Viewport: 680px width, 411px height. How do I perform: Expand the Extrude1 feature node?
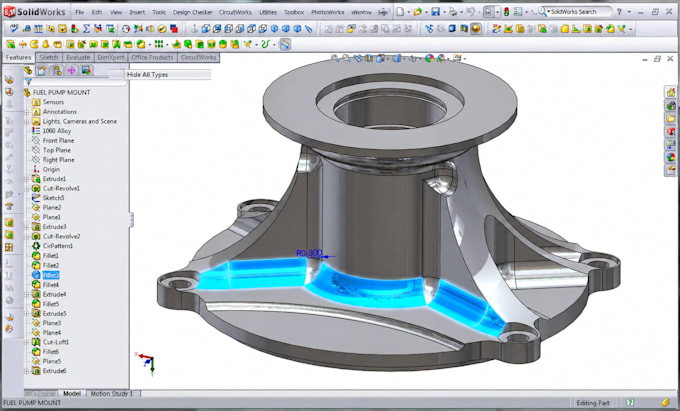[27, 179]
